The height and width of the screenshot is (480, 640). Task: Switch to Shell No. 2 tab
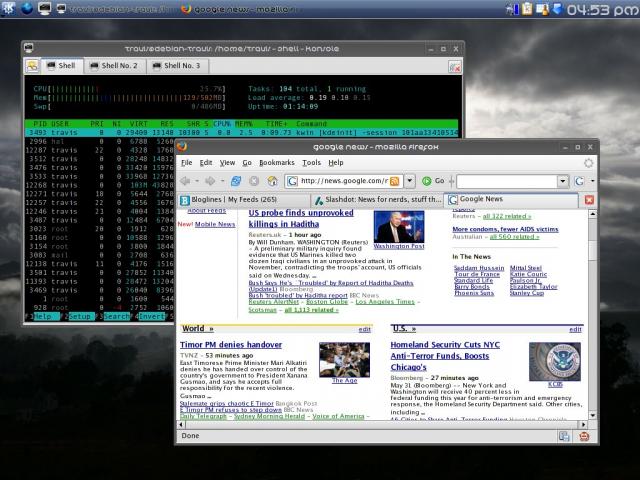(x=114, y=66)
